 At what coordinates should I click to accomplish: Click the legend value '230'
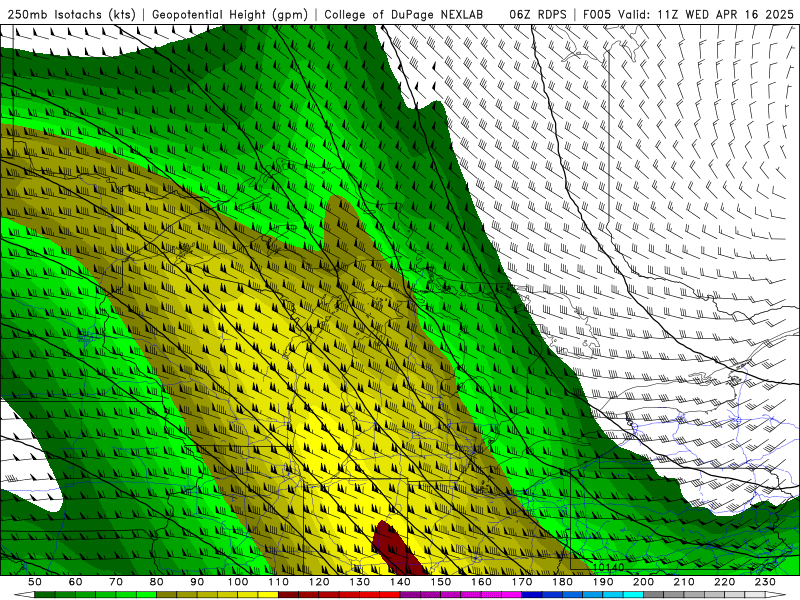click(765, 582)
